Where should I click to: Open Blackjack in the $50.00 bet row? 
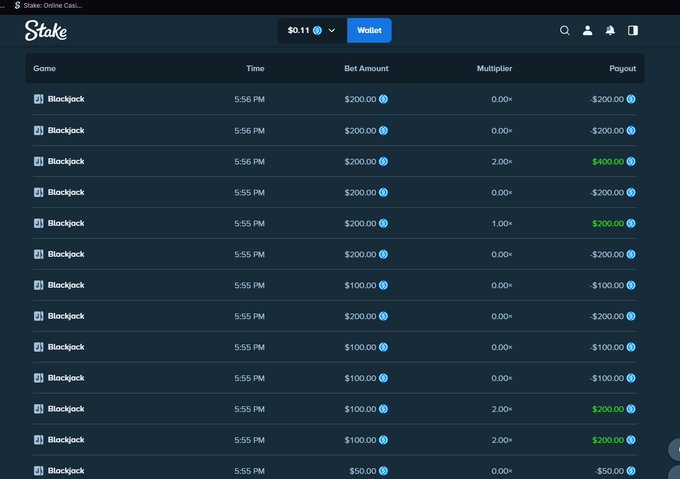tap(66, 471)
